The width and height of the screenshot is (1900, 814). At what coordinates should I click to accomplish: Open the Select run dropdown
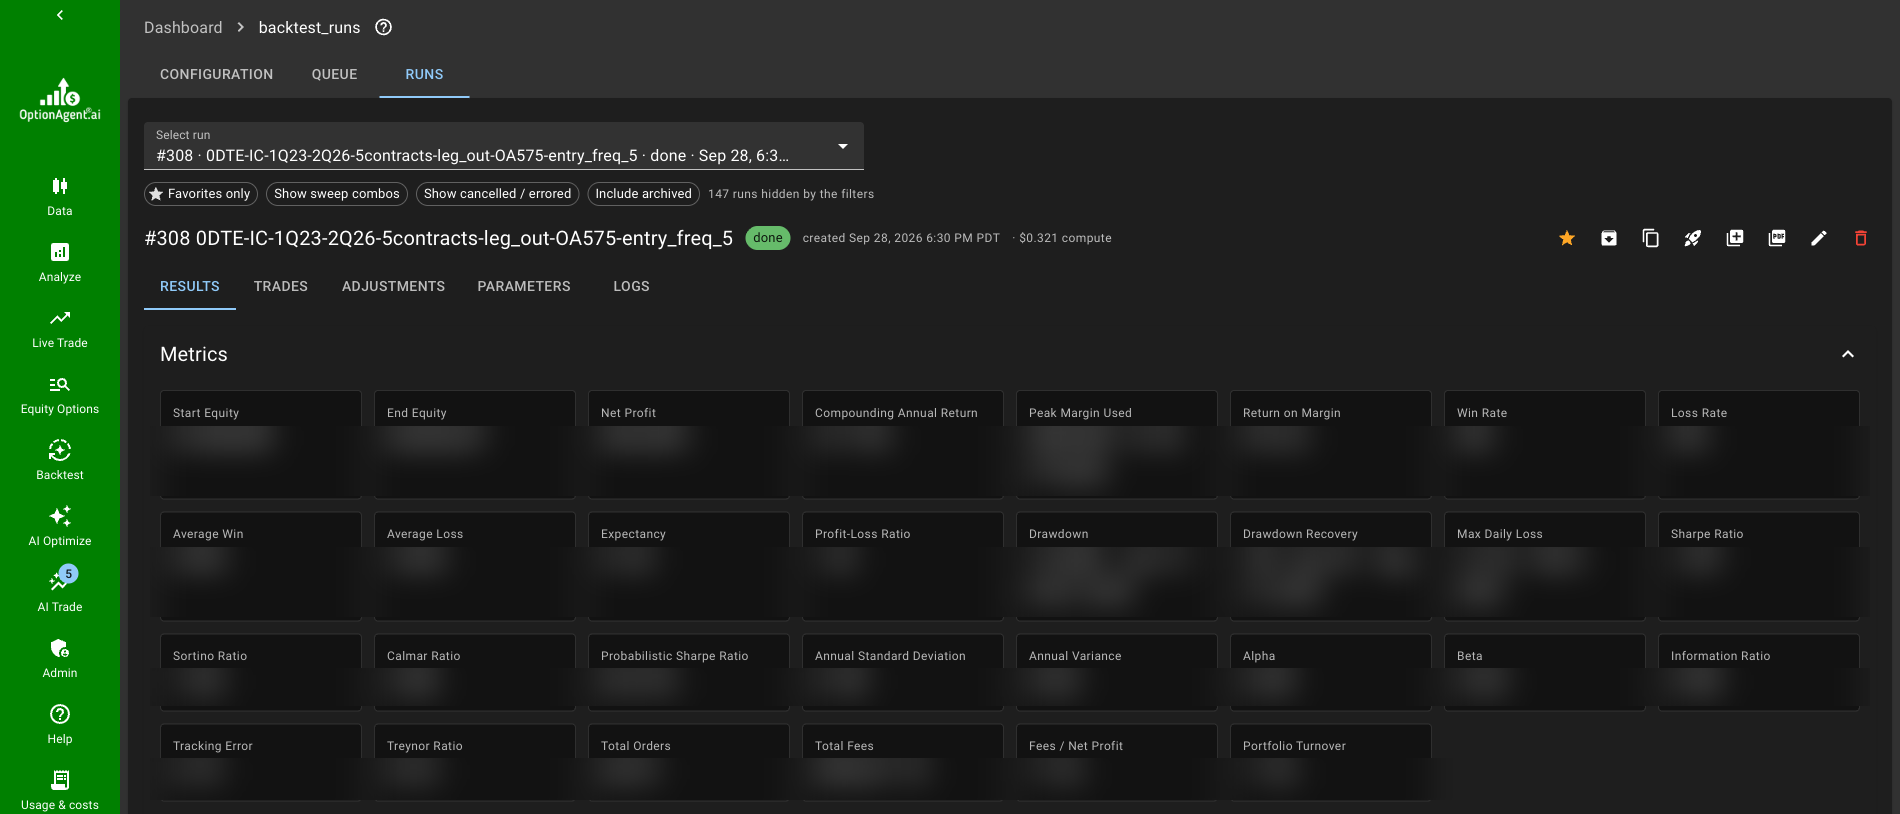coord(504,146)
